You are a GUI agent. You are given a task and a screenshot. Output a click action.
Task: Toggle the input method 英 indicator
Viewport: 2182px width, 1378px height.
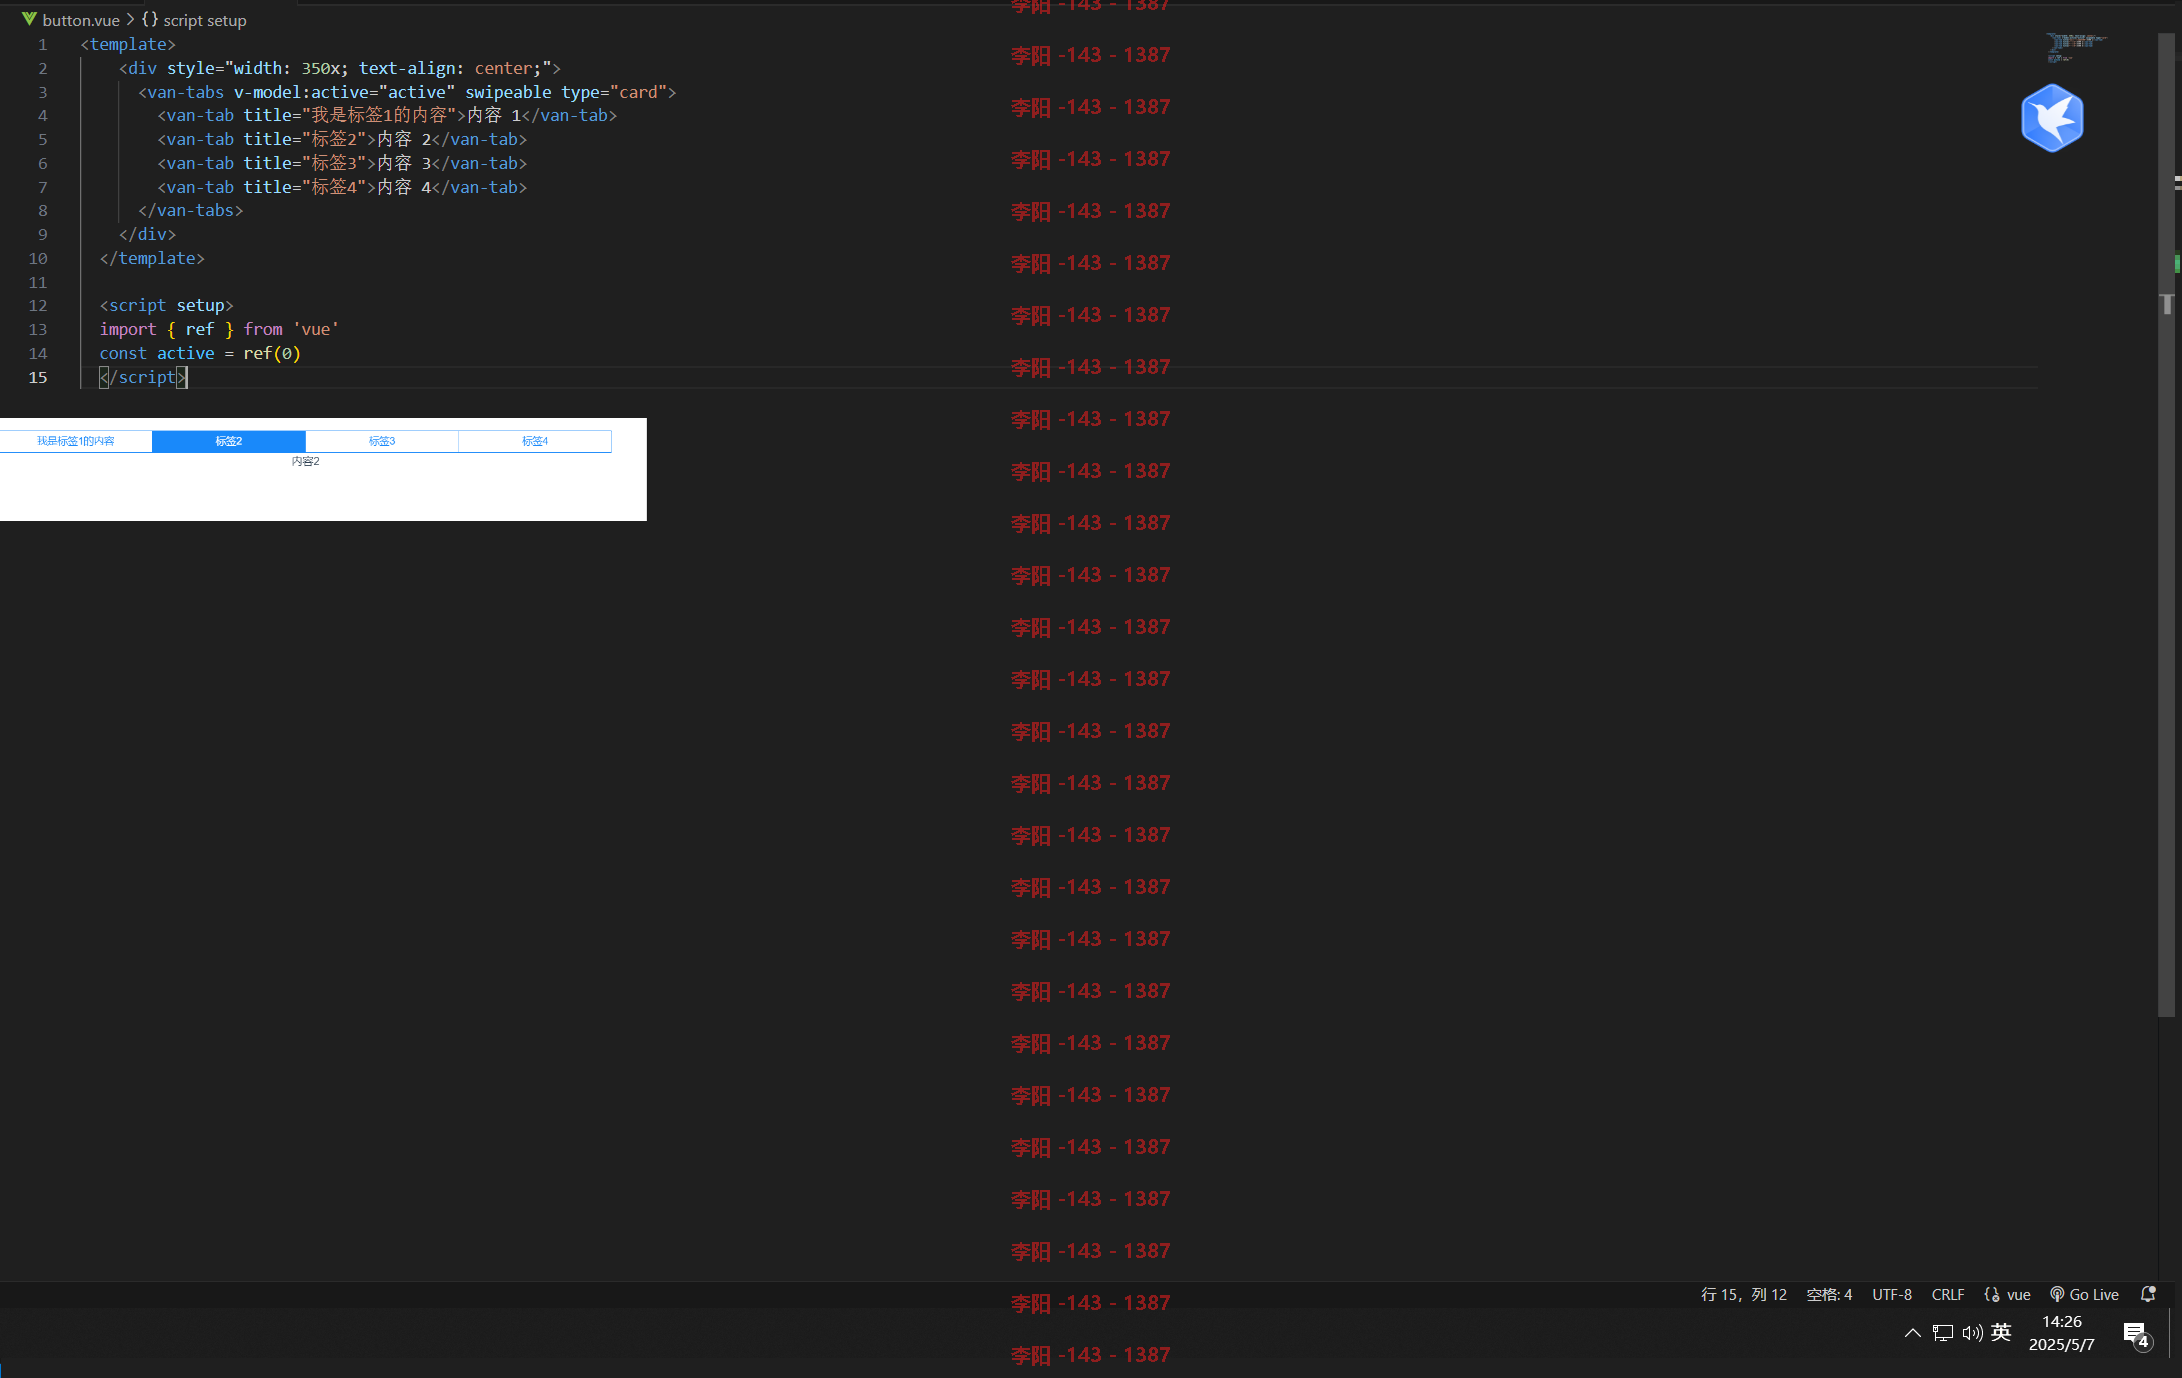(2001, 1332)
